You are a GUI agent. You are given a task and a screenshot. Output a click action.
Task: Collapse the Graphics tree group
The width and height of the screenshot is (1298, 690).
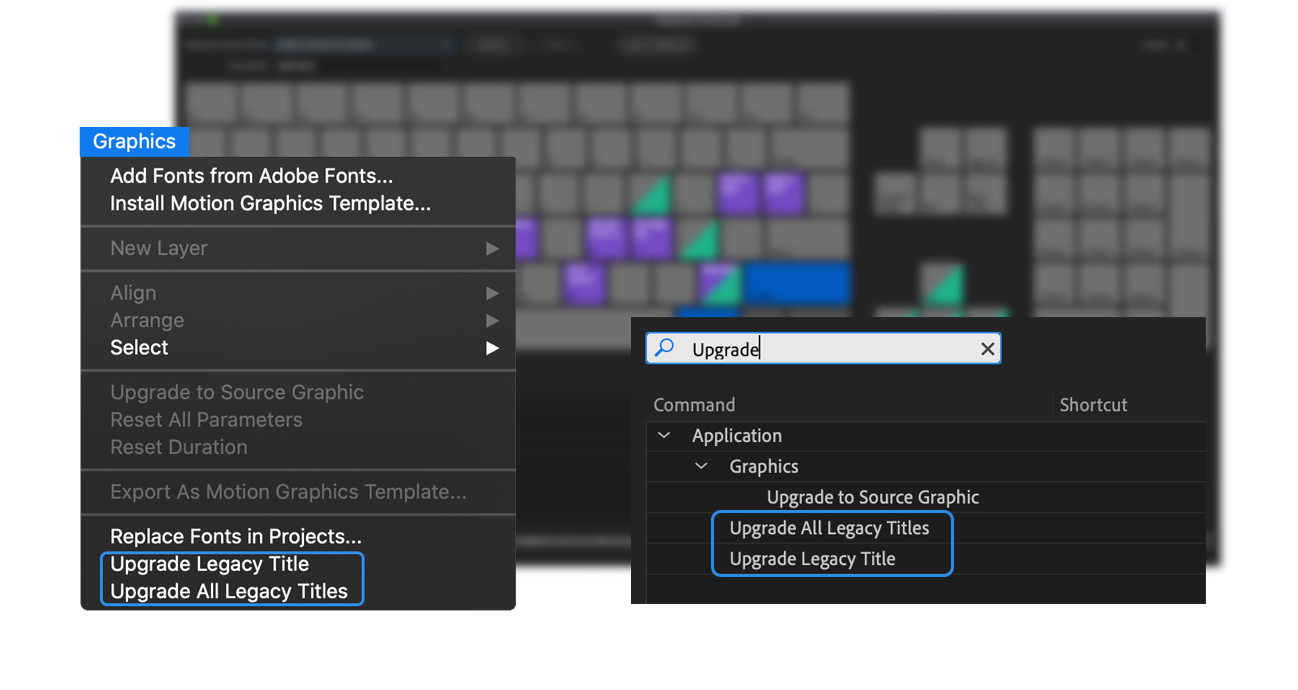701,467
